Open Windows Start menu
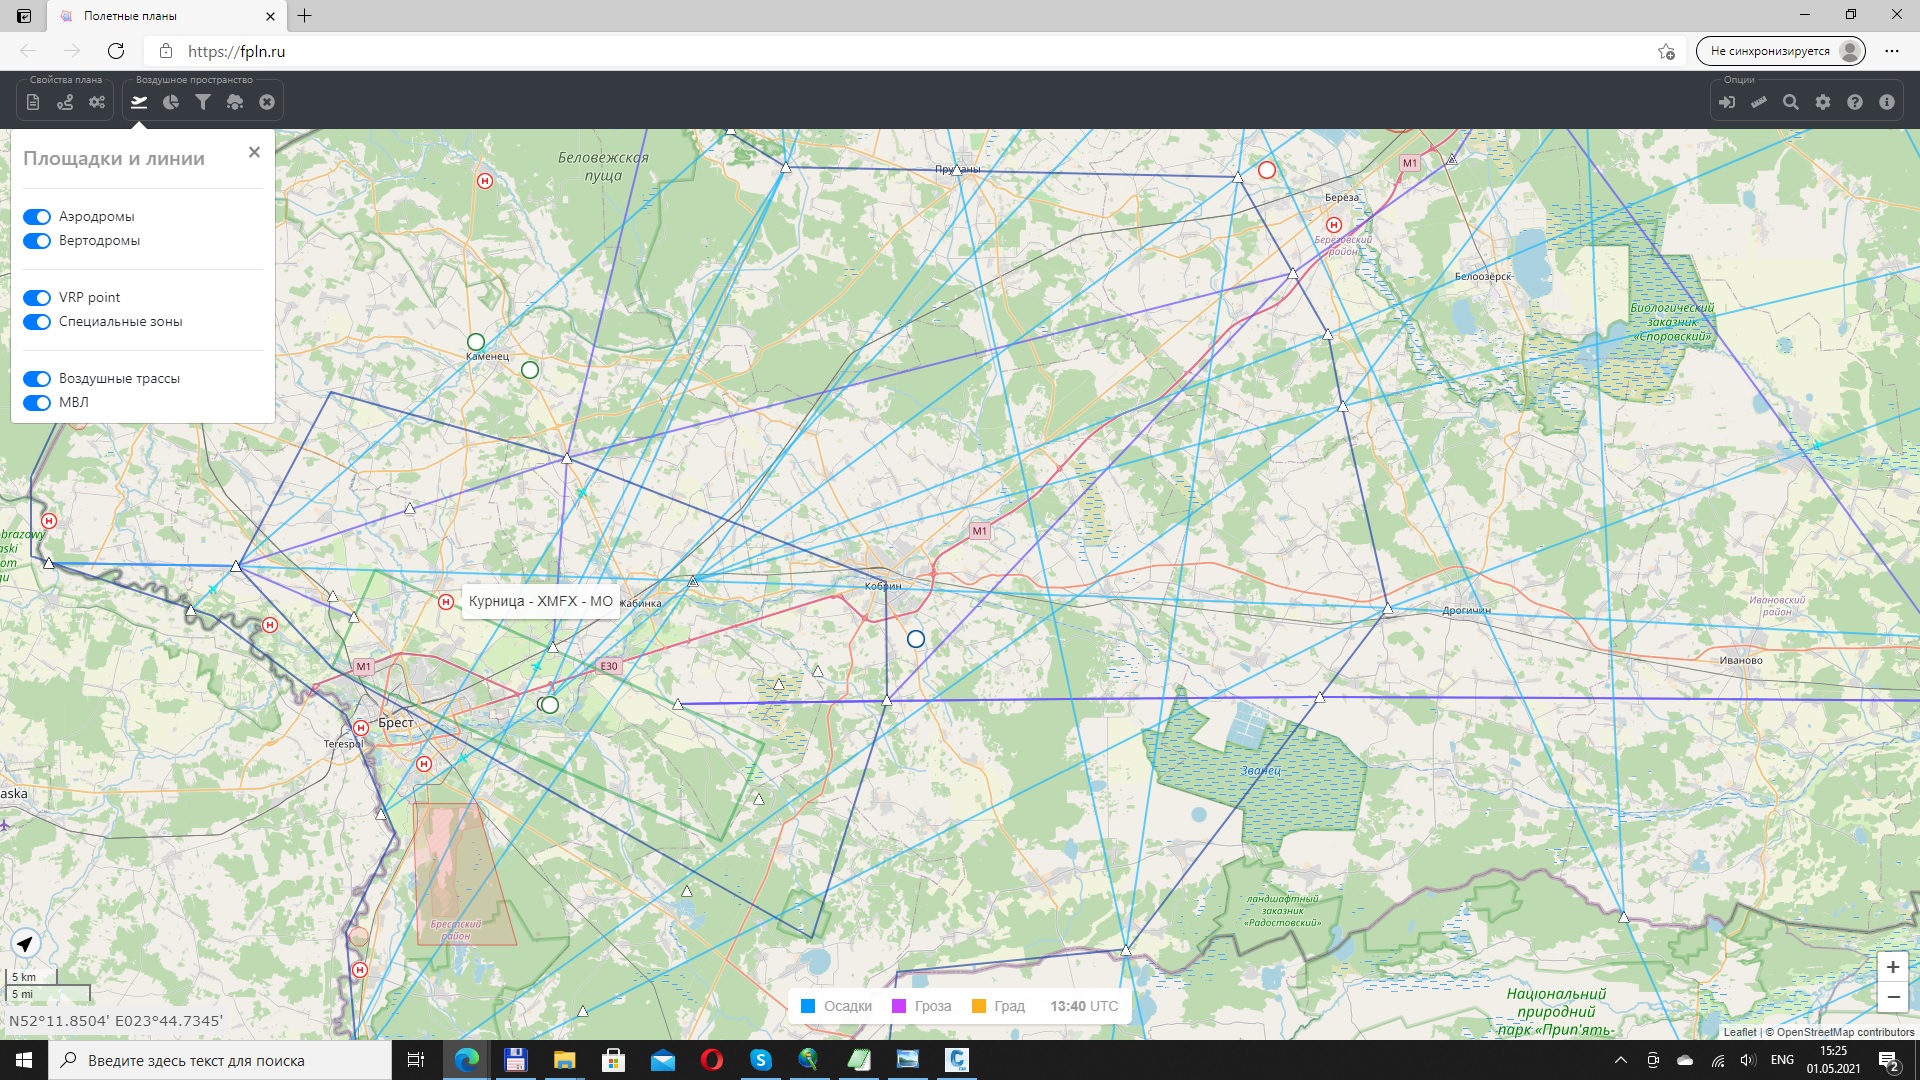 (24, 1060)
